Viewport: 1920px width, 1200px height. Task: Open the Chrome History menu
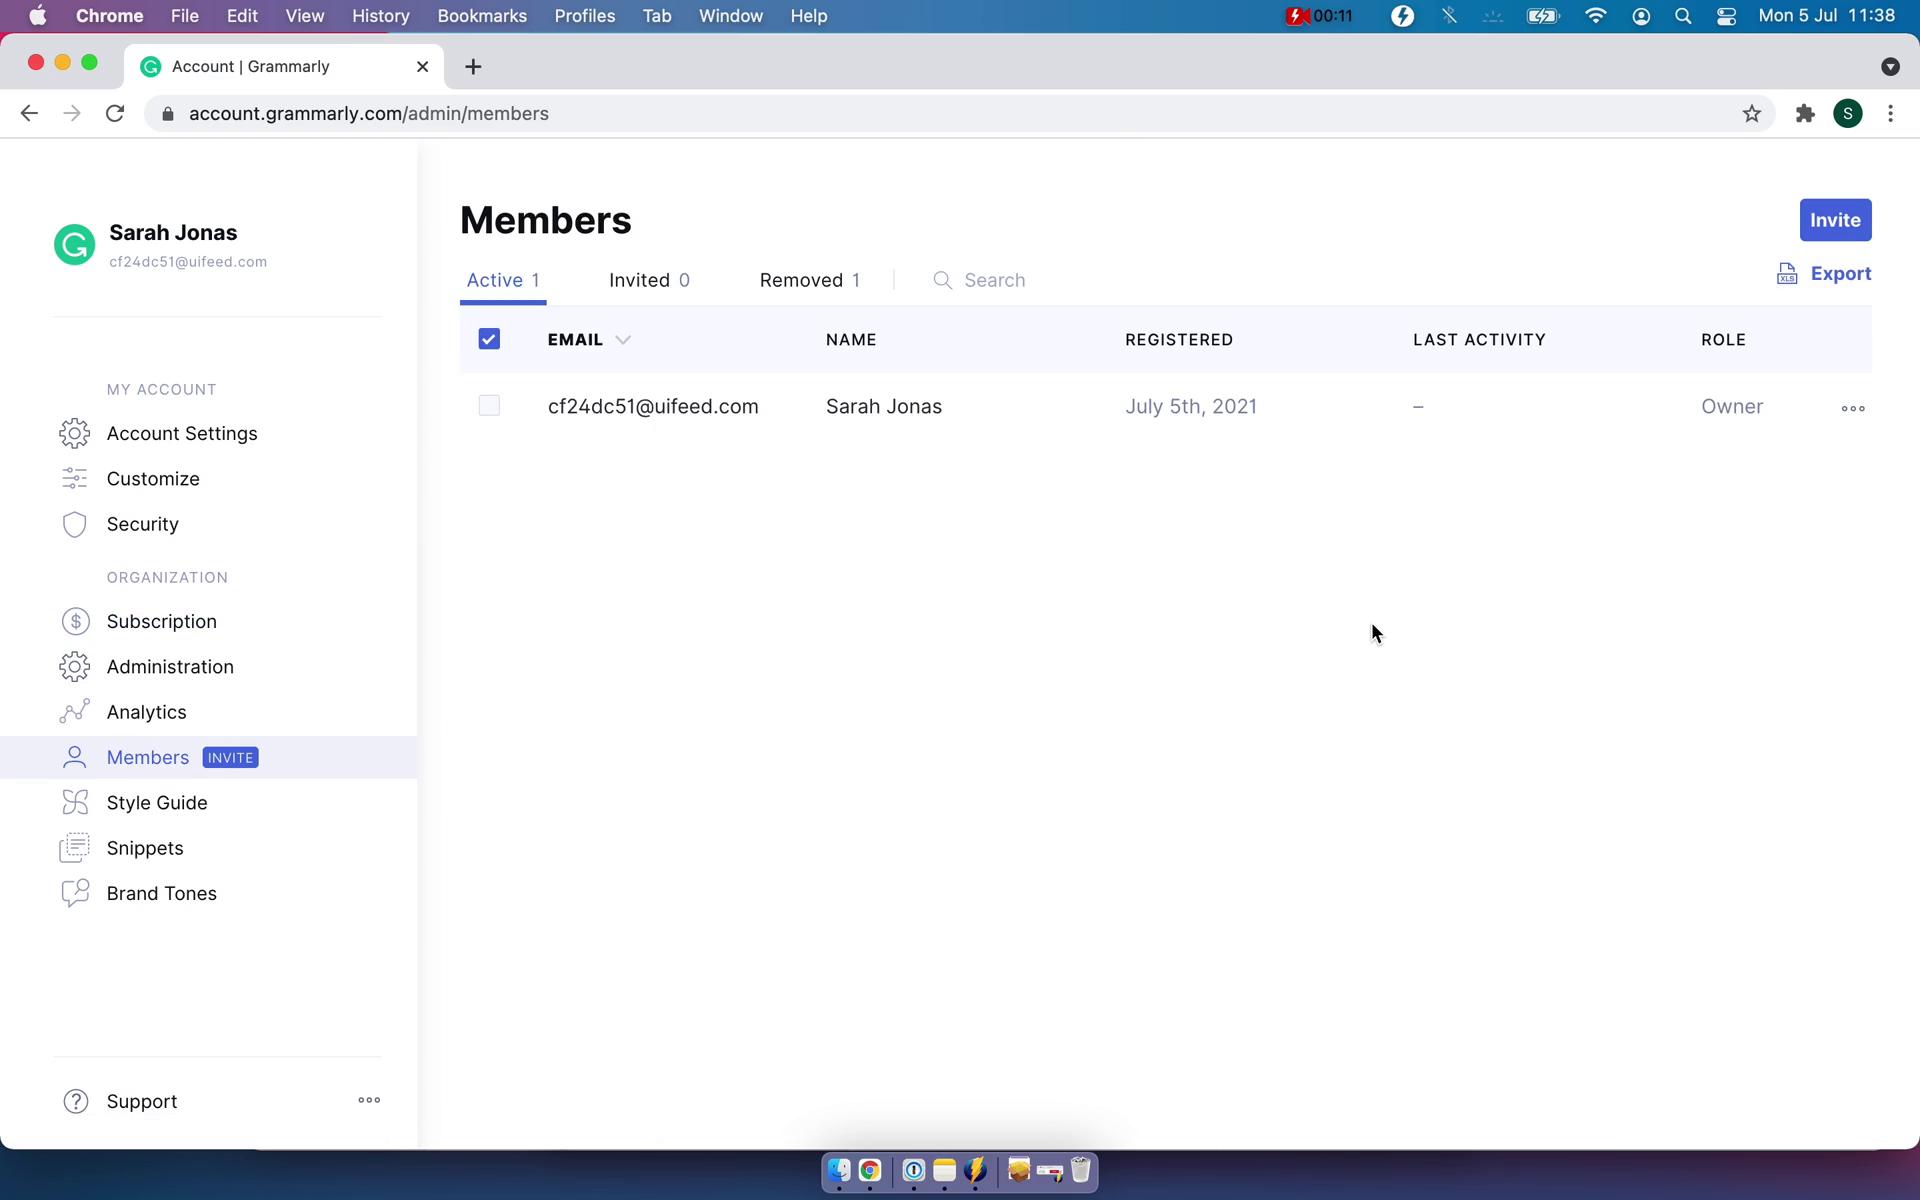tap(380, 16)
